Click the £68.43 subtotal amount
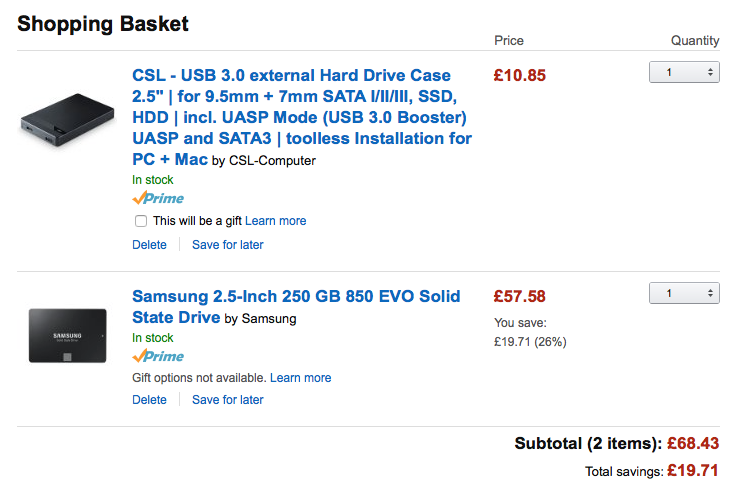Image resolution: width=743 pixels, height=497 pixels. pyautogui.click(x=693, y=443)
